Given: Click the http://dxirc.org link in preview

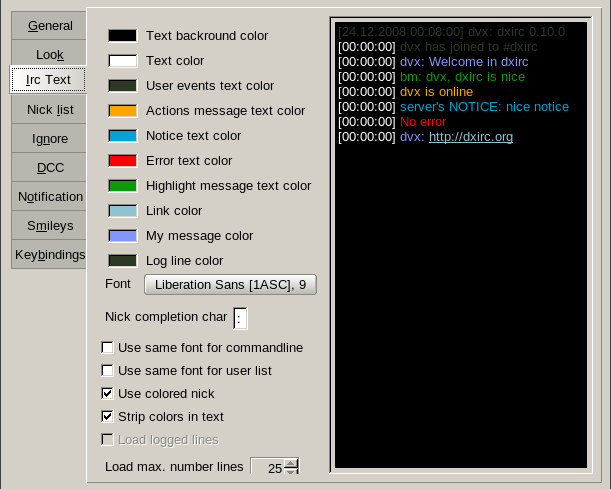Looking at the screenshot, I should tap(471, 137).
